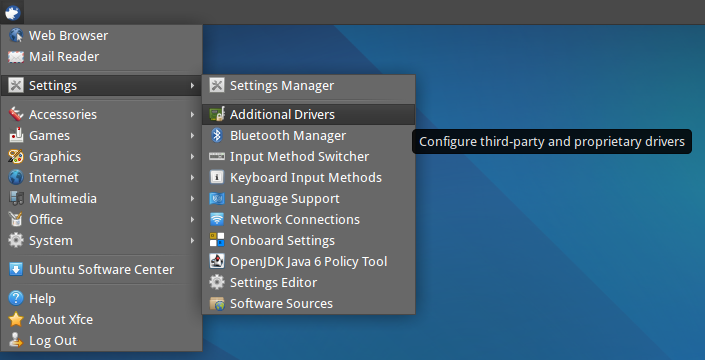
Task: Click the Games joystick icon
Action: (x=16, y=135)
